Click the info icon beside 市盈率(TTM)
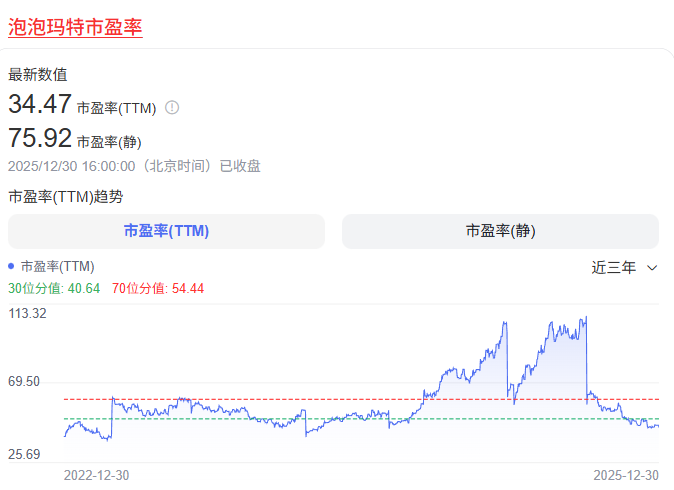The width and height of the screenshot is (674, 490). 172,107
